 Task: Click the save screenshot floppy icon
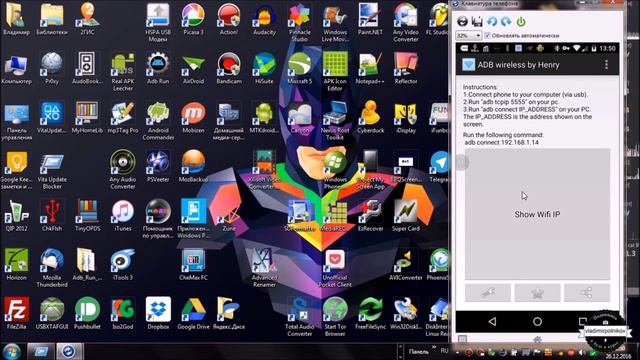tap(477, 21)
